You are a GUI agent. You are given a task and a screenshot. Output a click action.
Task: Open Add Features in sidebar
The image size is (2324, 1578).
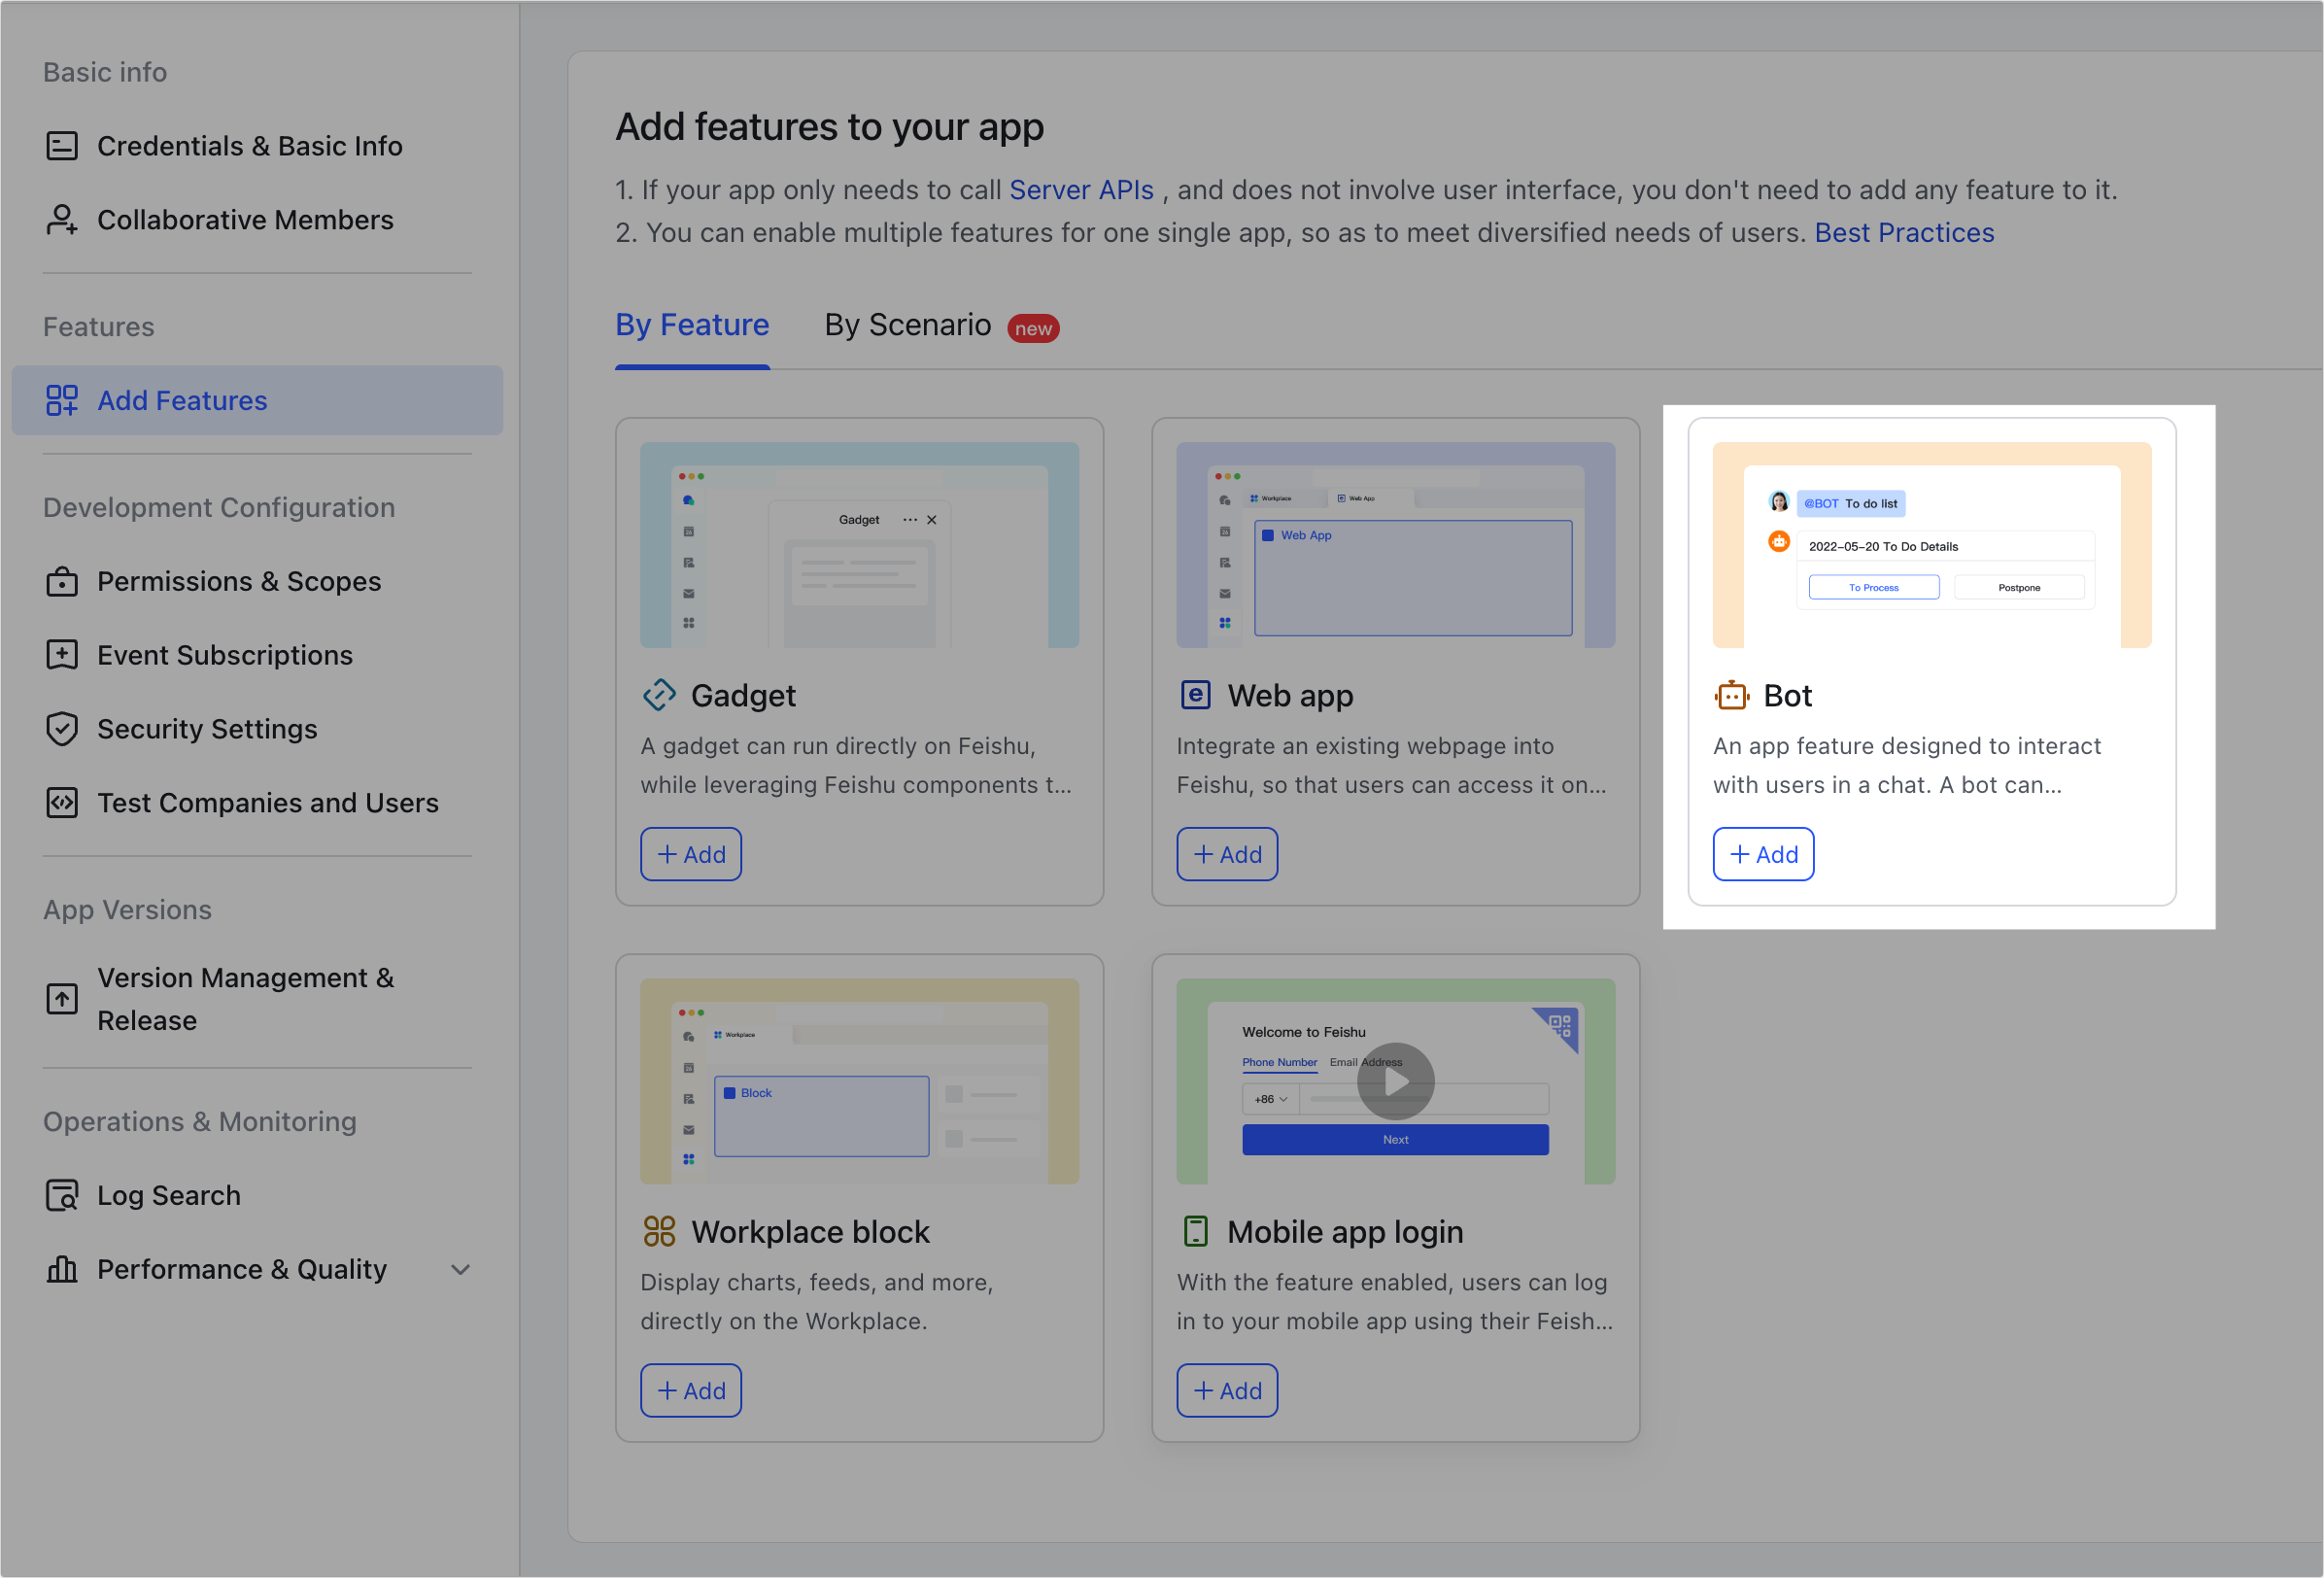click(182, 401)
